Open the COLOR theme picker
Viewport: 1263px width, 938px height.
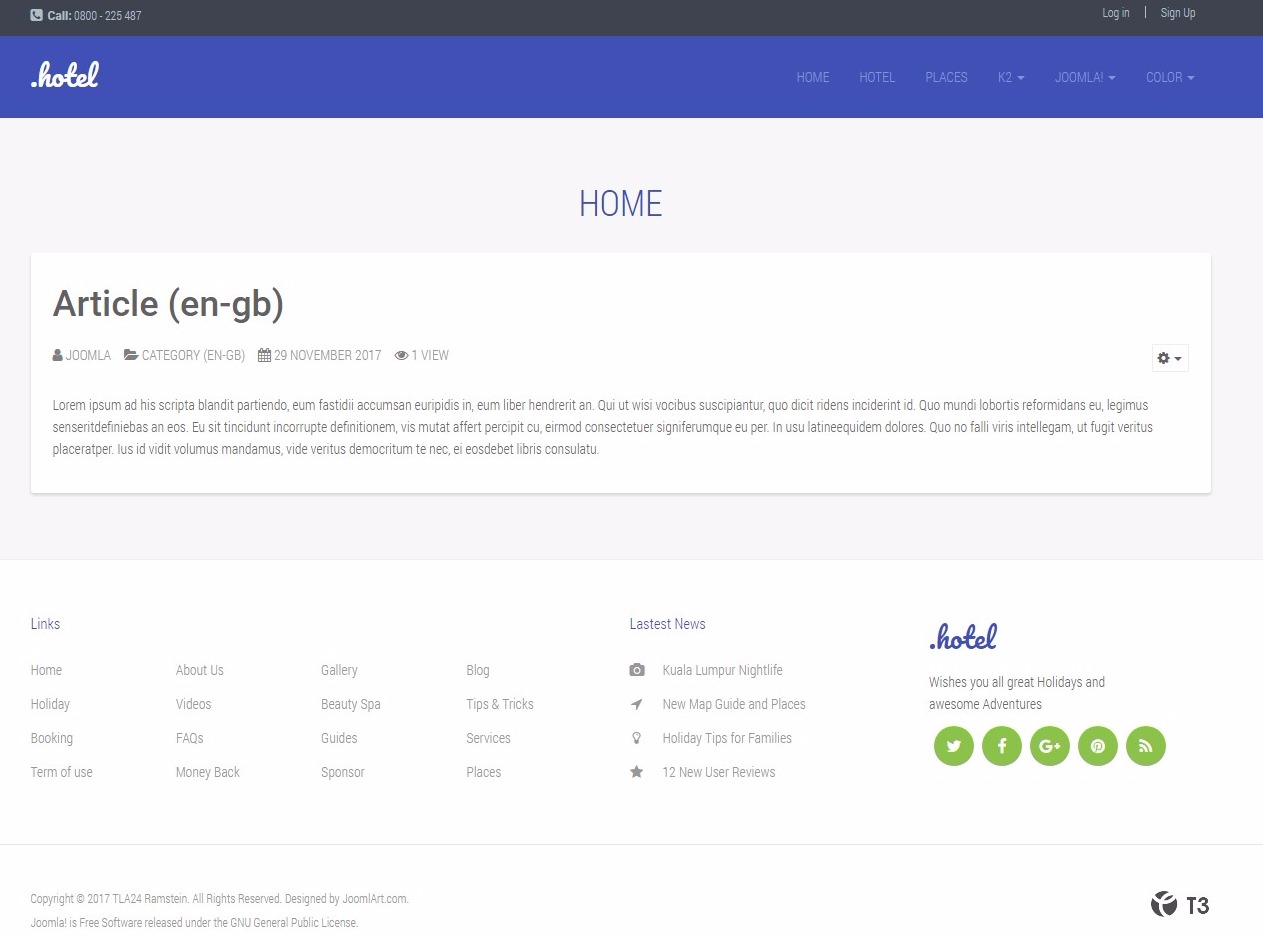(x=1169, y=77)
